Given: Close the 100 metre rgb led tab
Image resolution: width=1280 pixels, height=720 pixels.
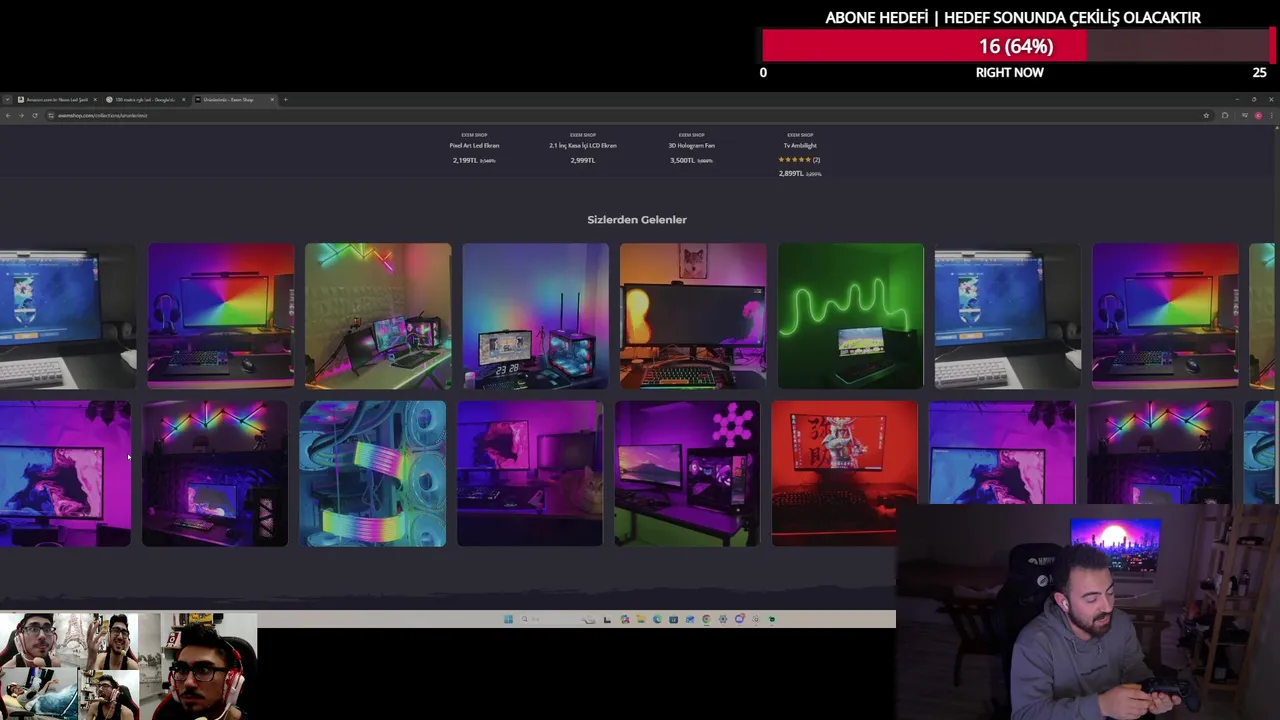Looking at the screenshot, I should coord(184,99).
